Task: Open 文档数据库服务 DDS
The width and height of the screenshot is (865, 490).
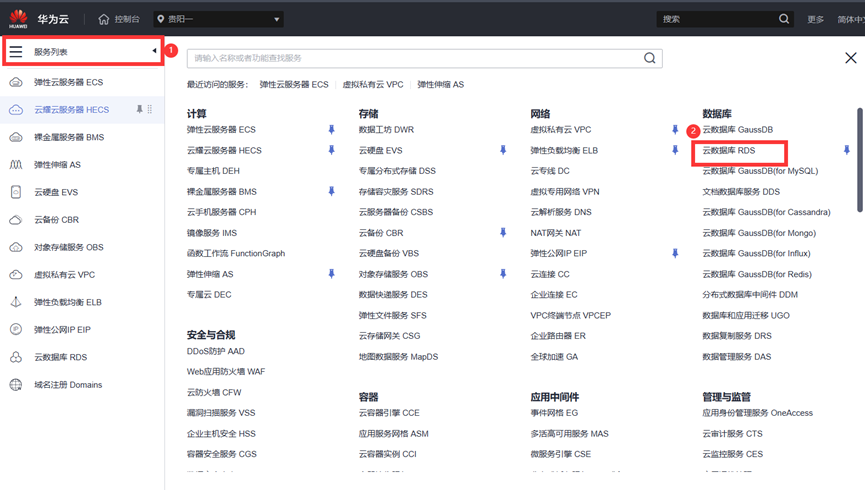Action: click(741, 191)
